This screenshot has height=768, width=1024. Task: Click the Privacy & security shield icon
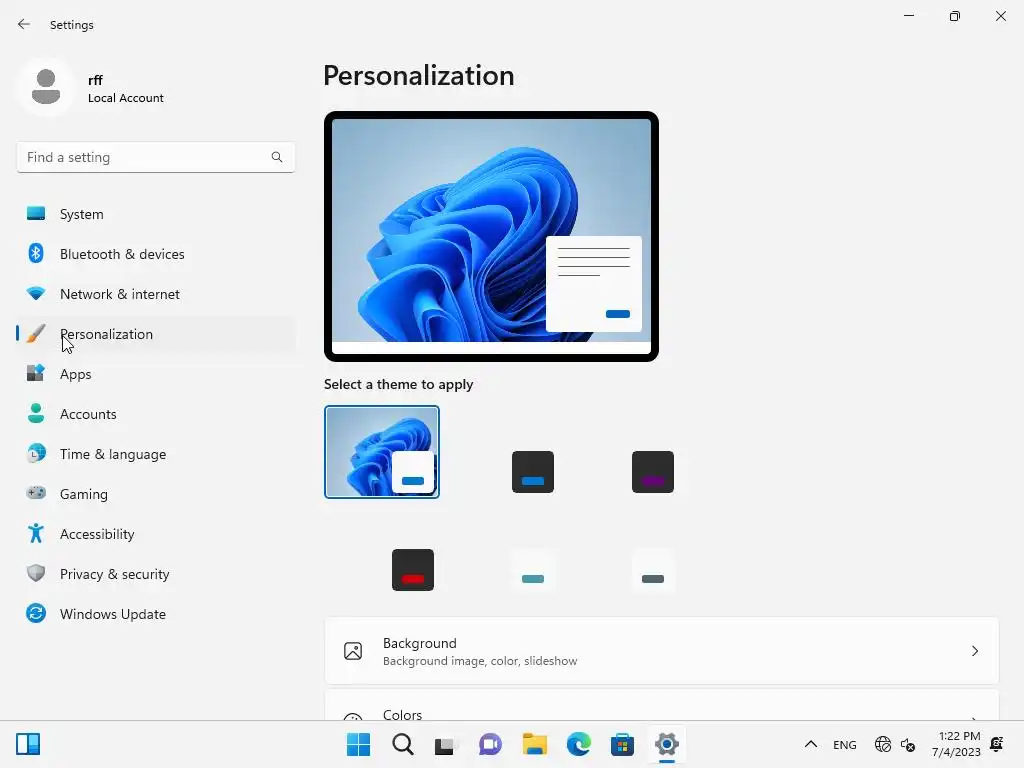tap(36, 573)
